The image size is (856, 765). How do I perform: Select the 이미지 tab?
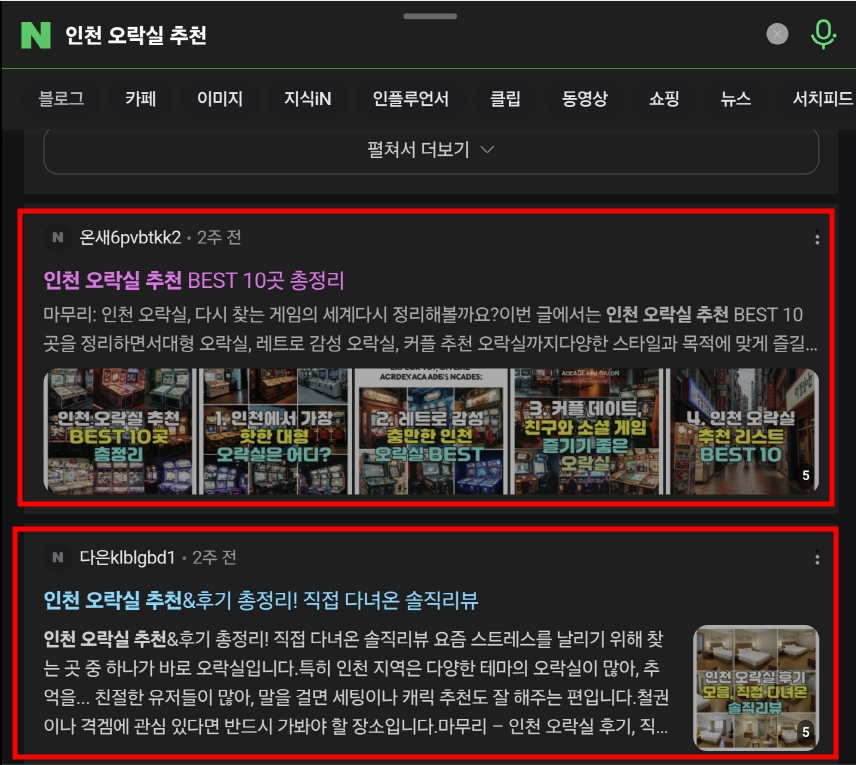pos(219,99)
